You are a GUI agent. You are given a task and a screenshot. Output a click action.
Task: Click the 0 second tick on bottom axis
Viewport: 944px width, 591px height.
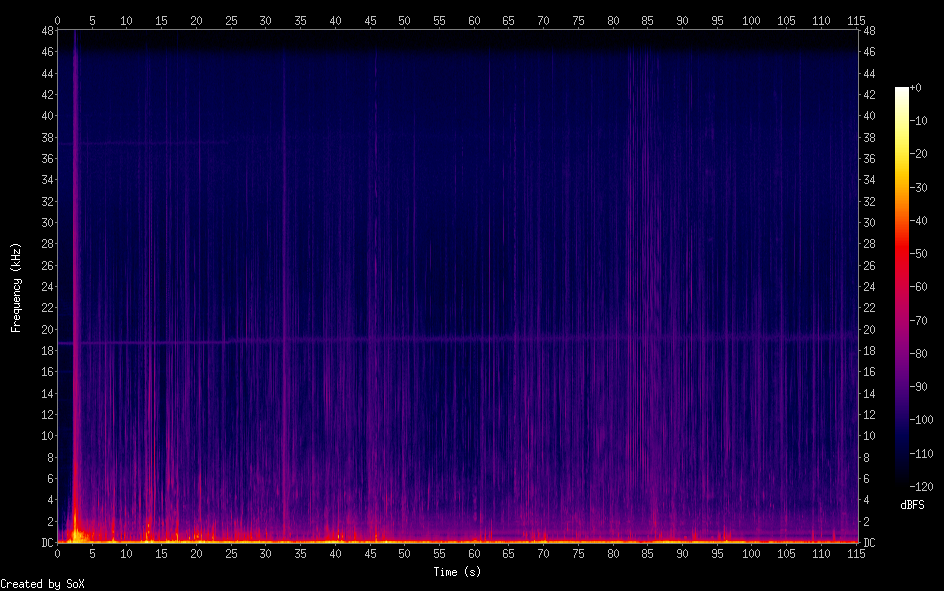tap(58, 554)
